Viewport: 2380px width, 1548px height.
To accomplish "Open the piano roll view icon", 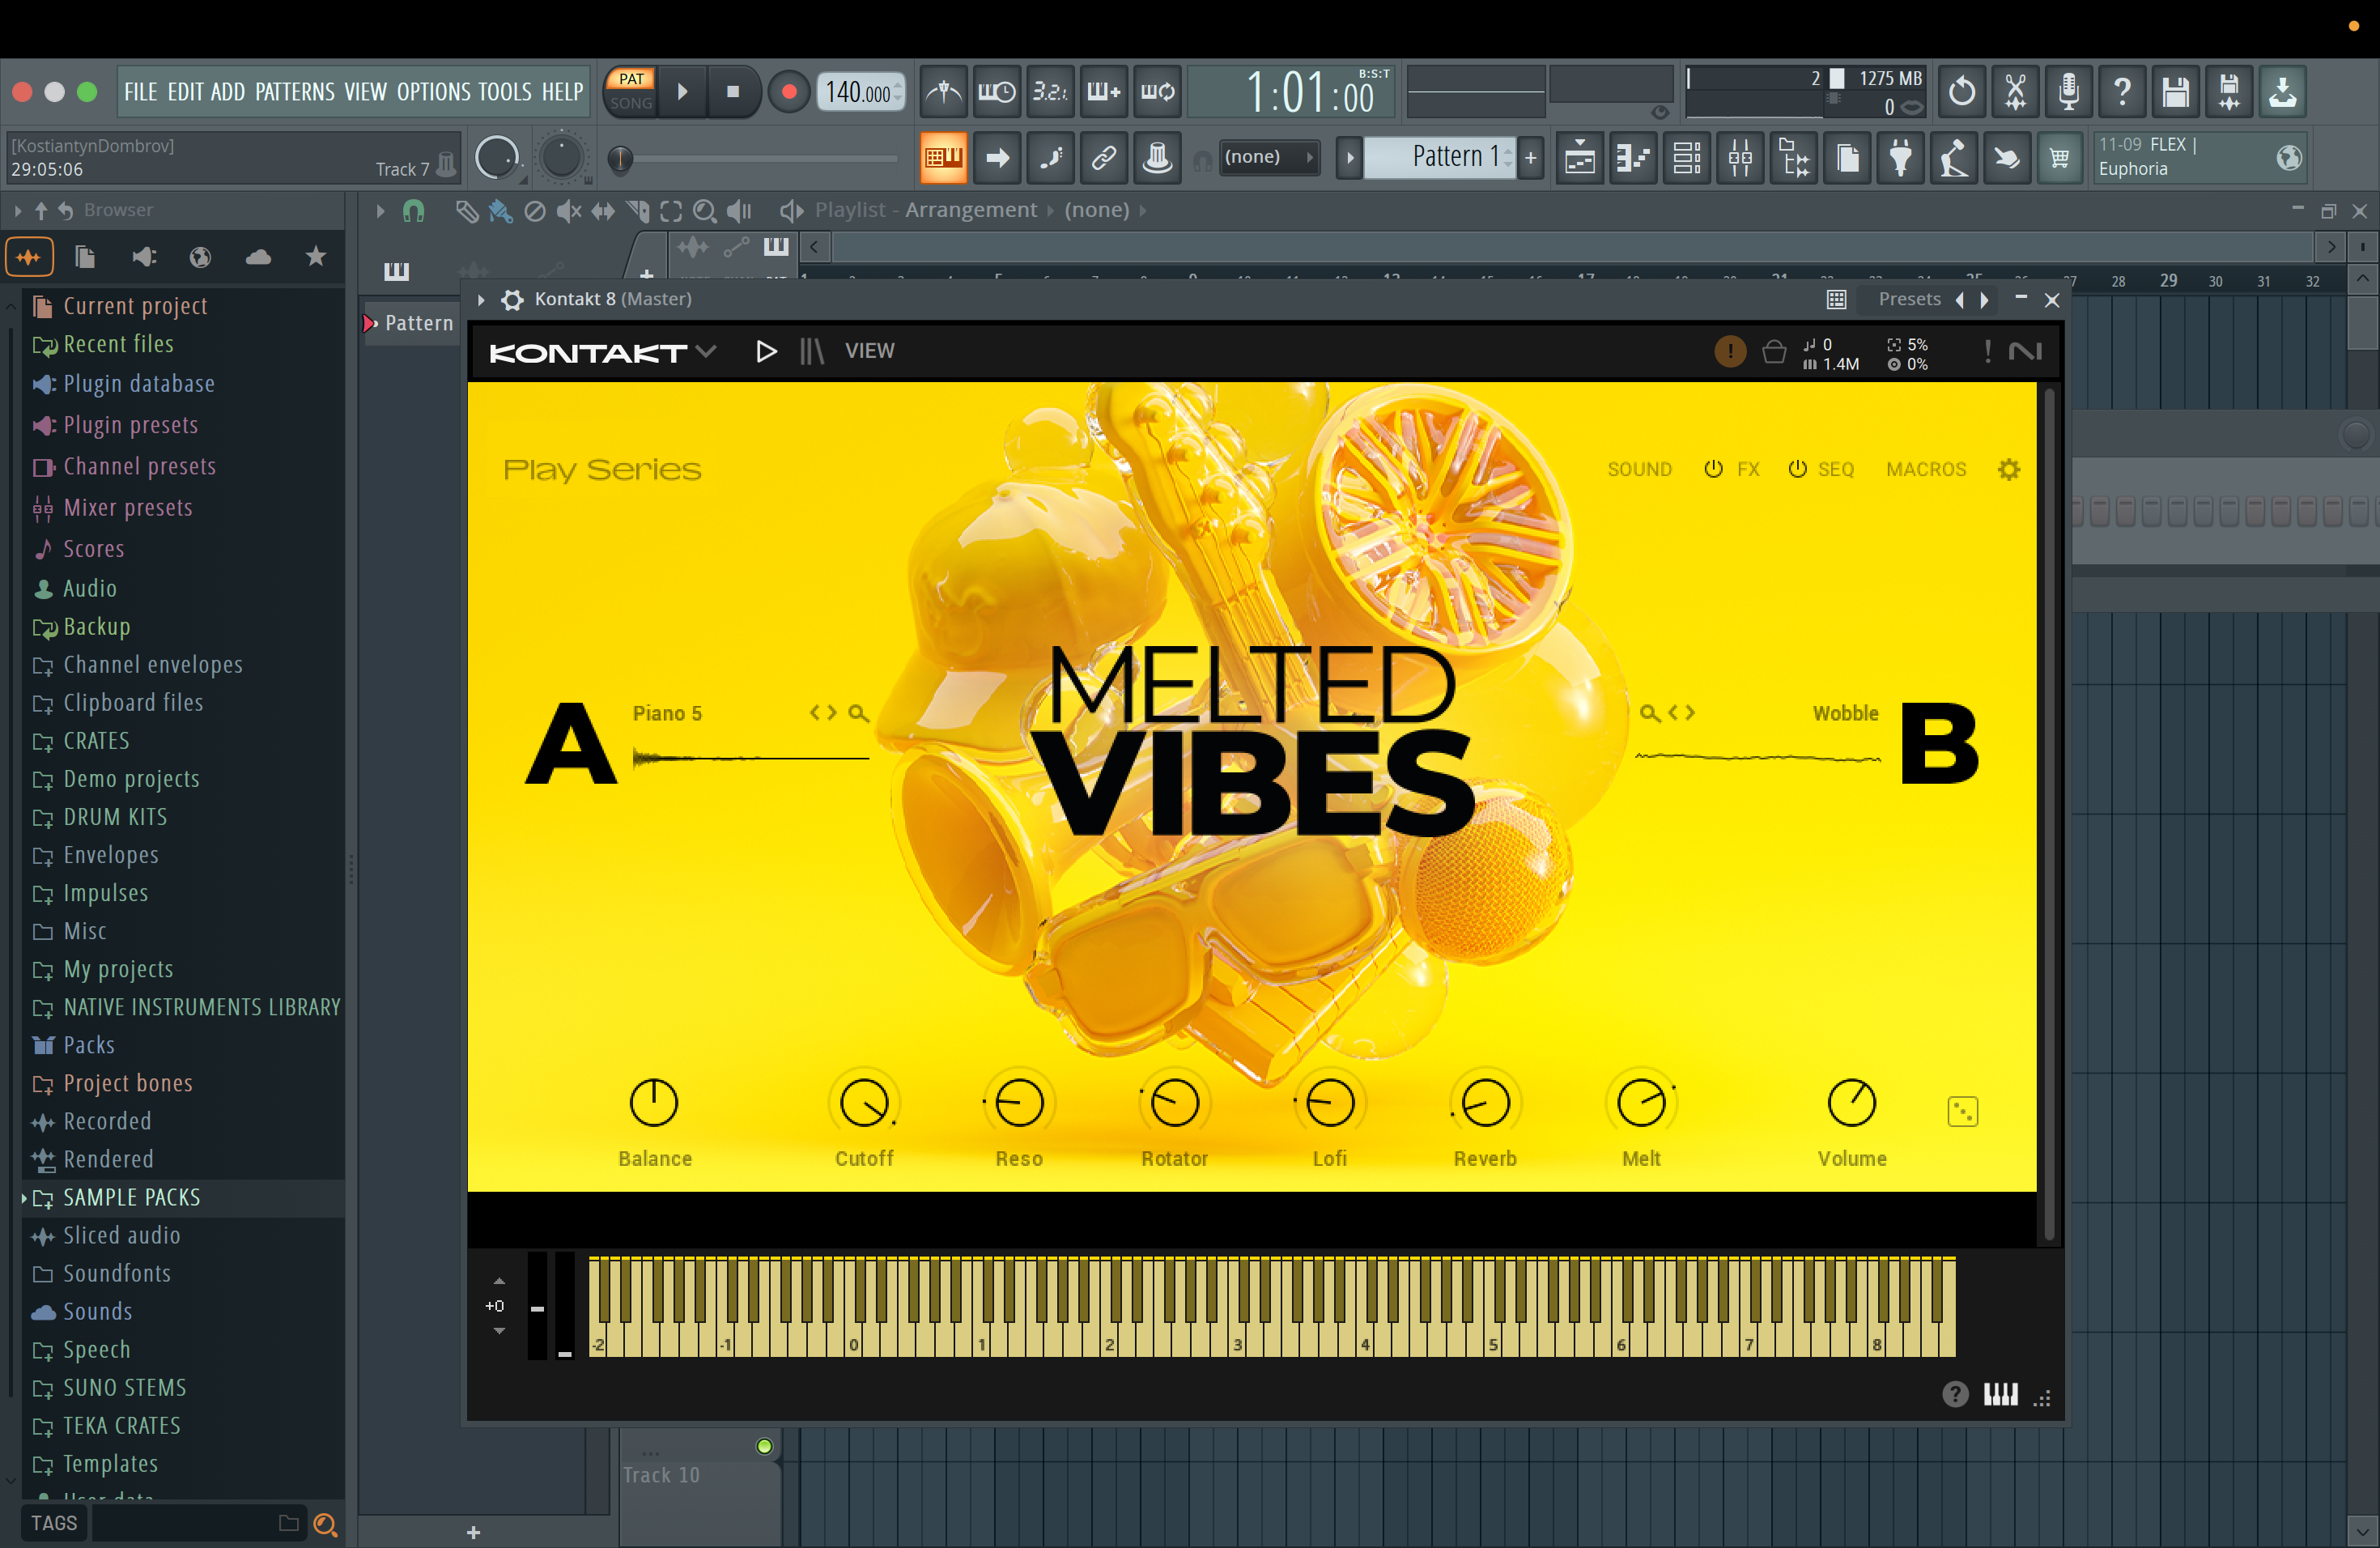I will pyautogui.click(x=1633, y=157).
